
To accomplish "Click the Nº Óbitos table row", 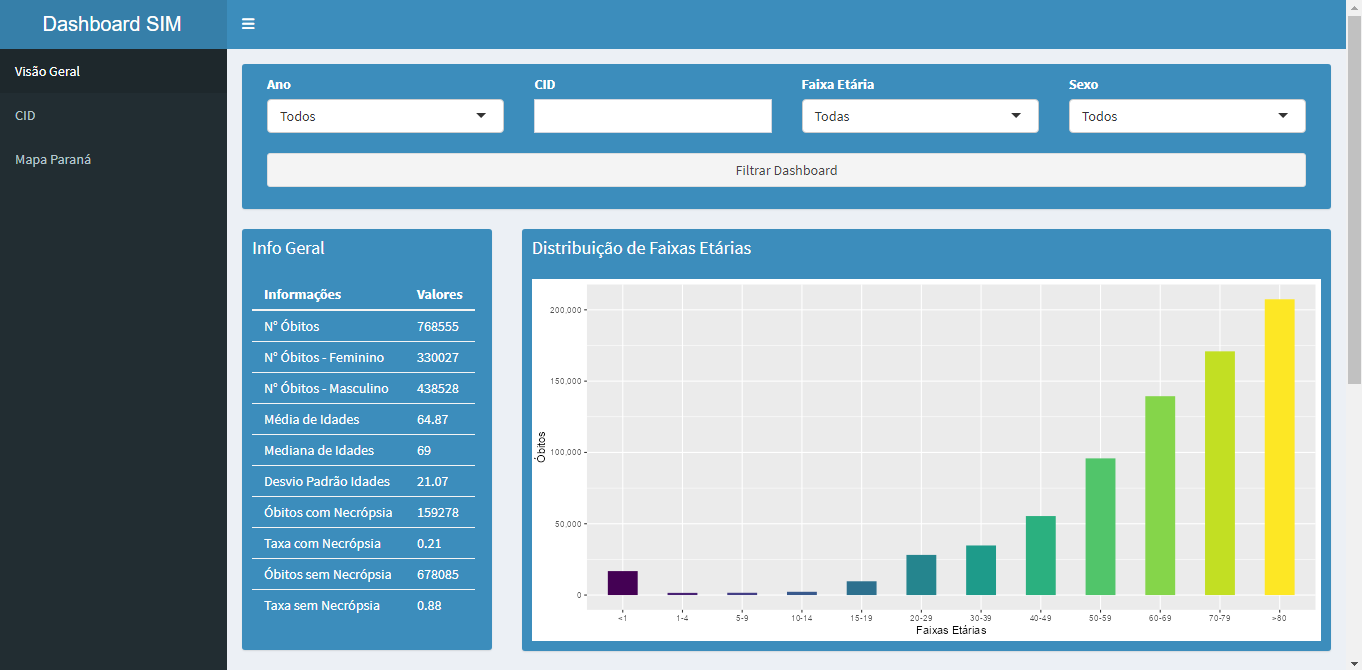I will (x=363, y=327).
